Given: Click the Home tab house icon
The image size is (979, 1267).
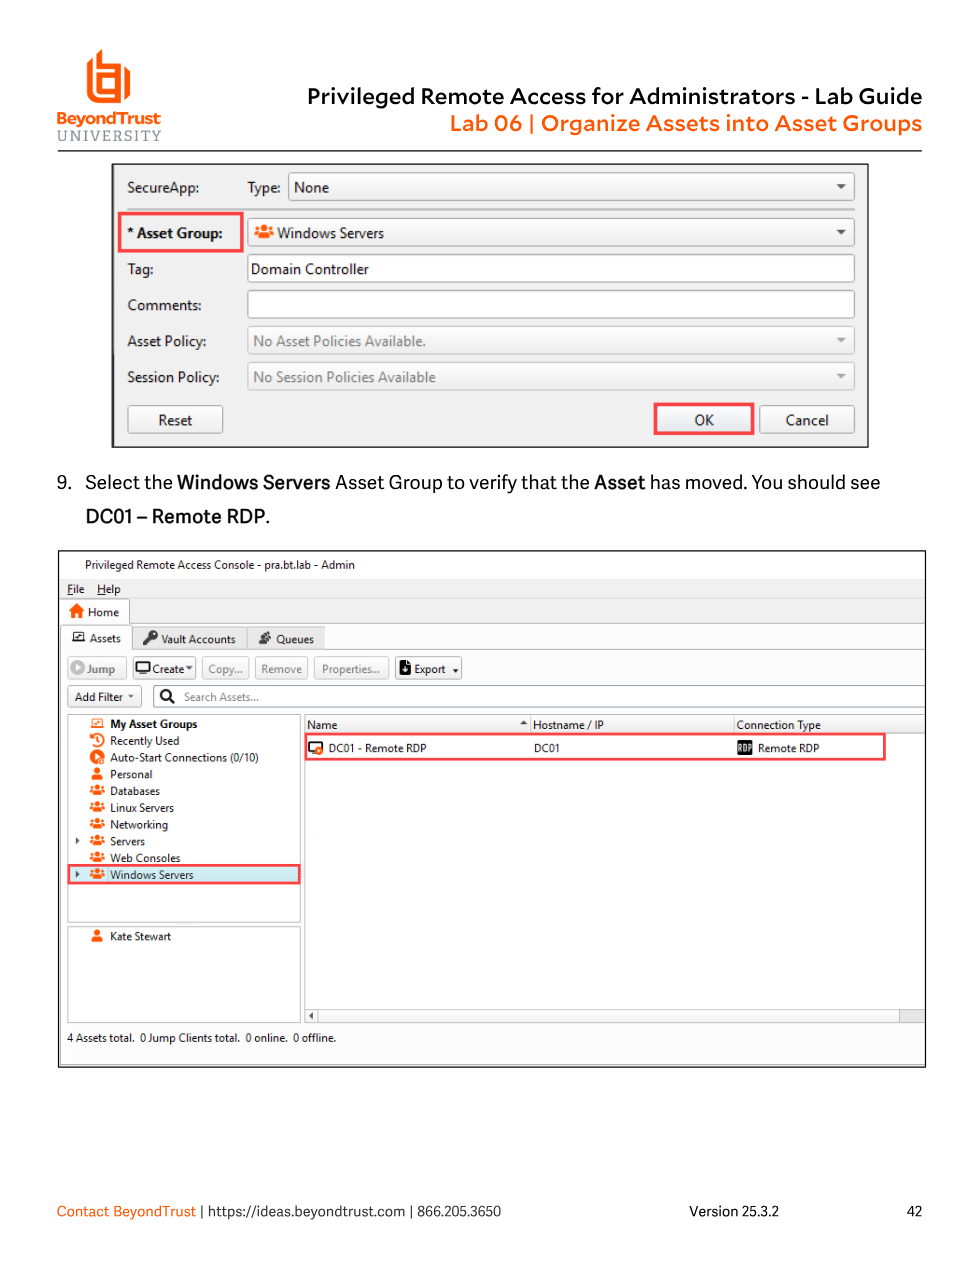Looking at the screenshot, I should click(77, 611).
